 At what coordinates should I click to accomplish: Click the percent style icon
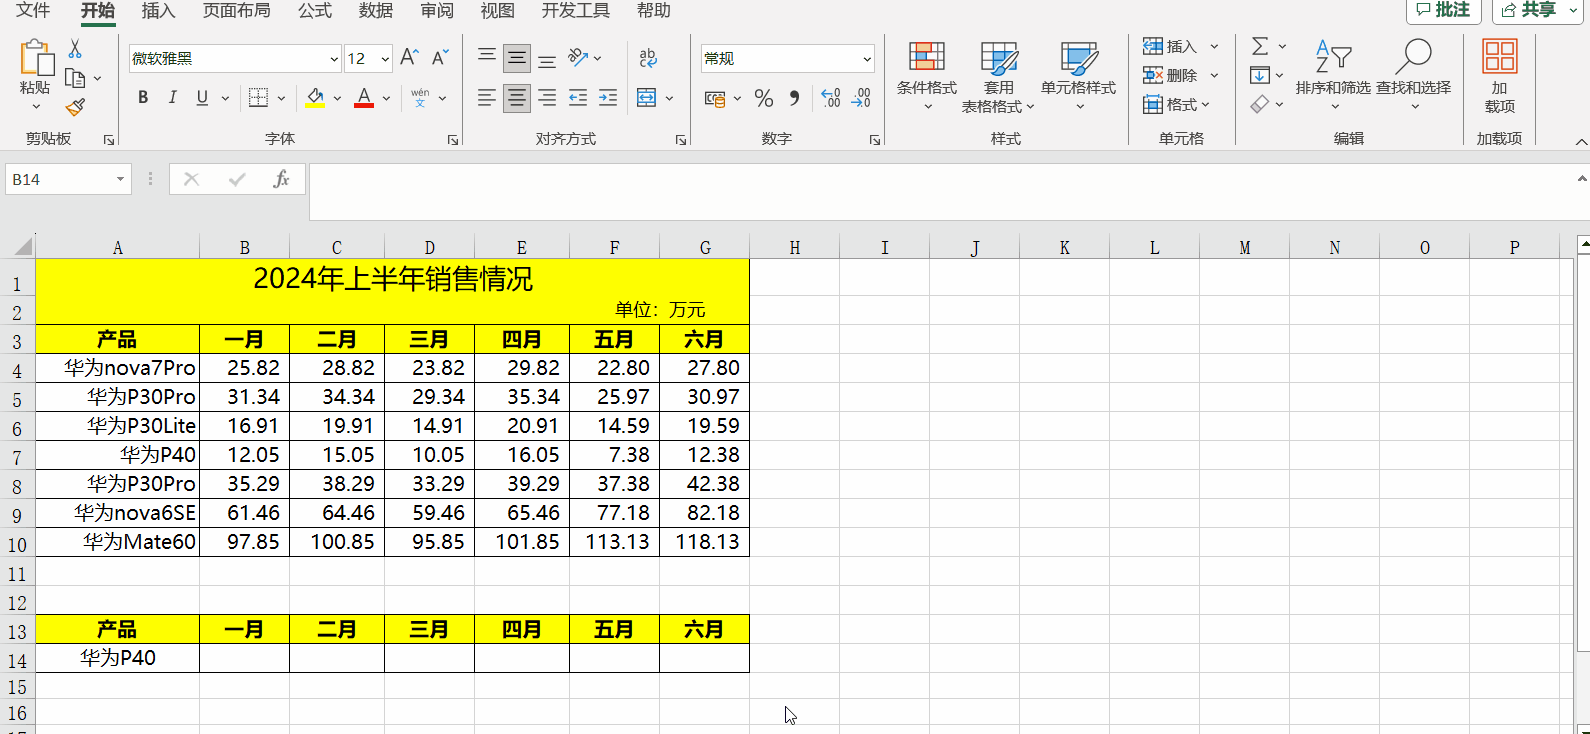pos(764,98)
